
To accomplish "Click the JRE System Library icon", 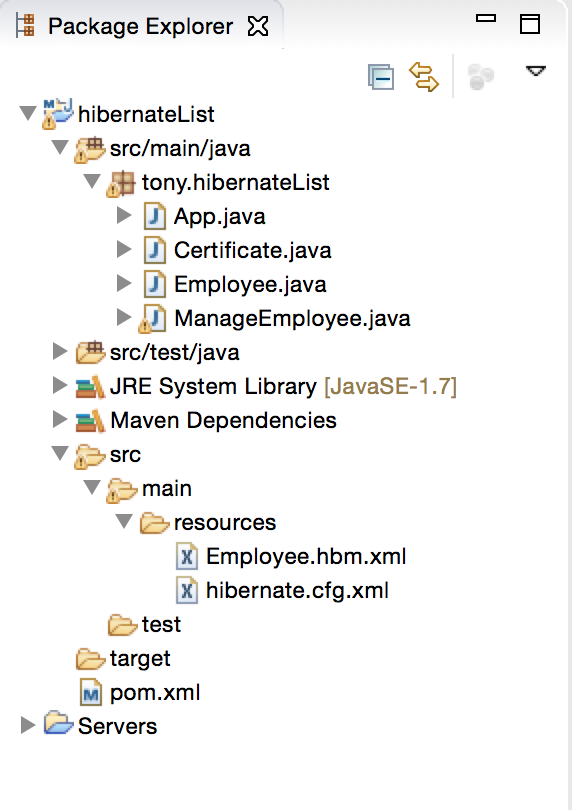I will coord(90,387).
